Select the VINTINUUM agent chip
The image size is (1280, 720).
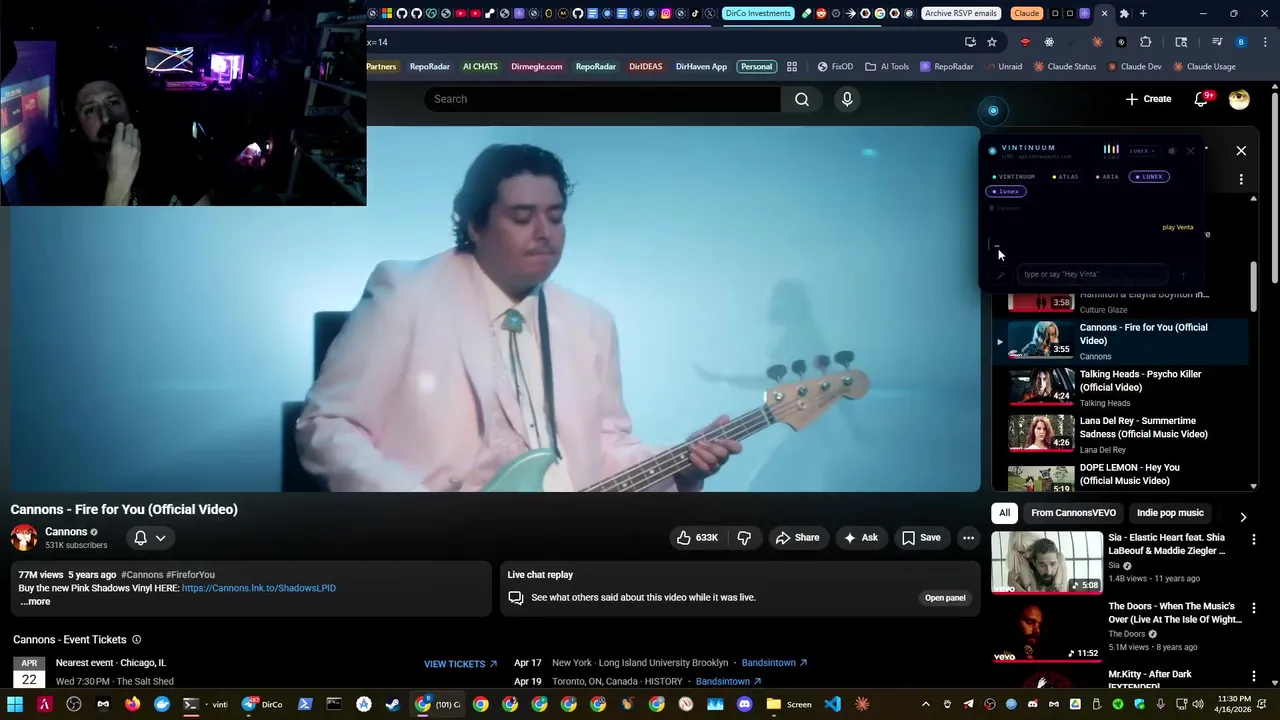(1014, 177)
